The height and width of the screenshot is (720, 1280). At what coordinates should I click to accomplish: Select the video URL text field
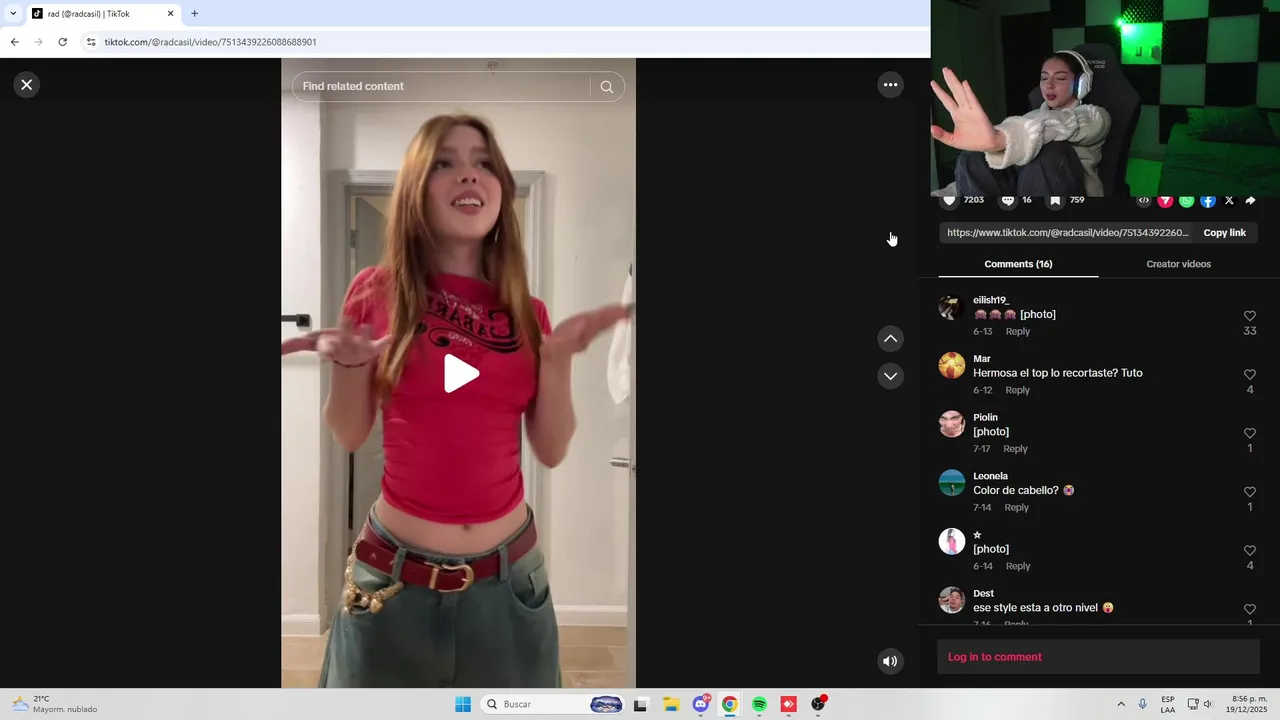coord(1067,233)
